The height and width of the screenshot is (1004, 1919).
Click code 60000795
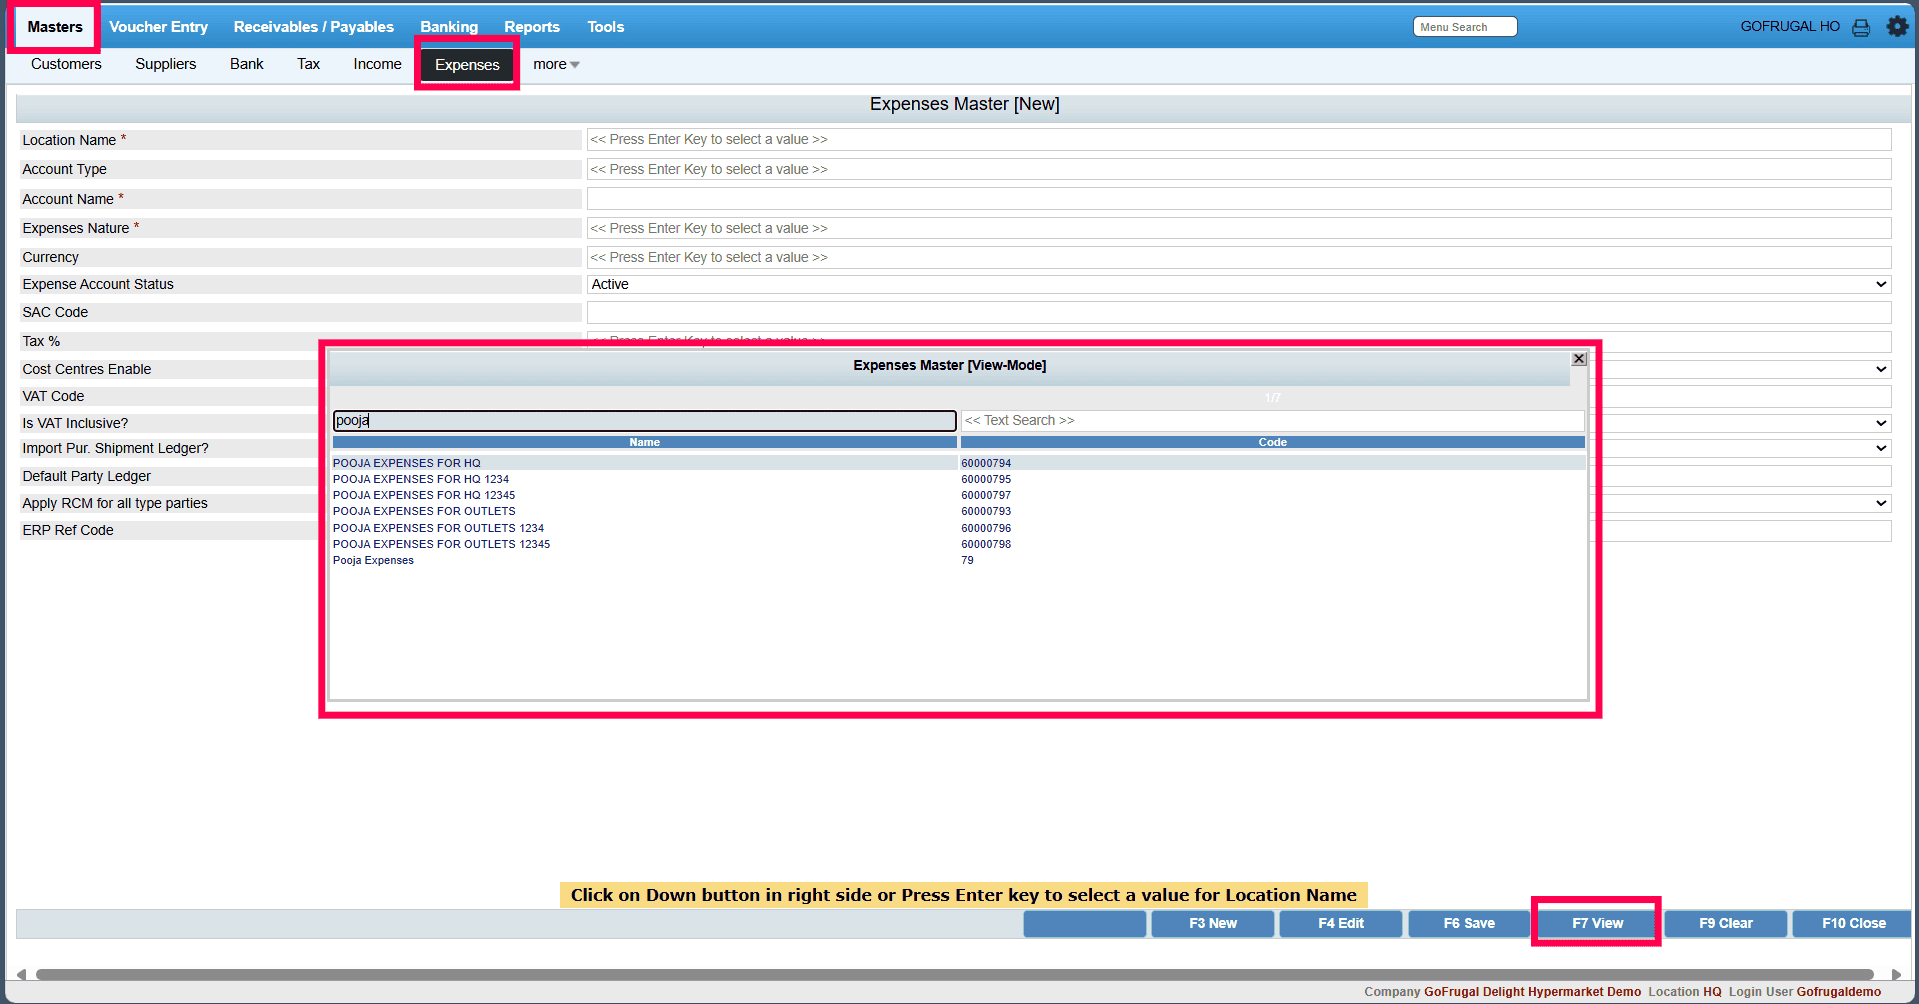[986, 479]
